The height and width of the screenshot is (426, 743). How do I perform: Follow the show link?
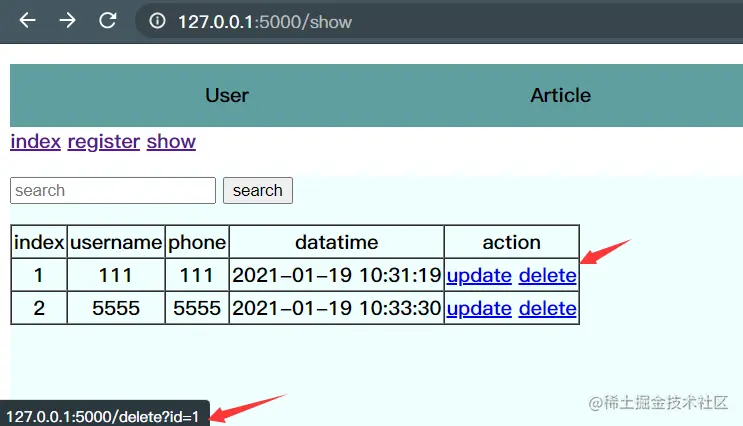pyautogui.click(x=171, y=141)
